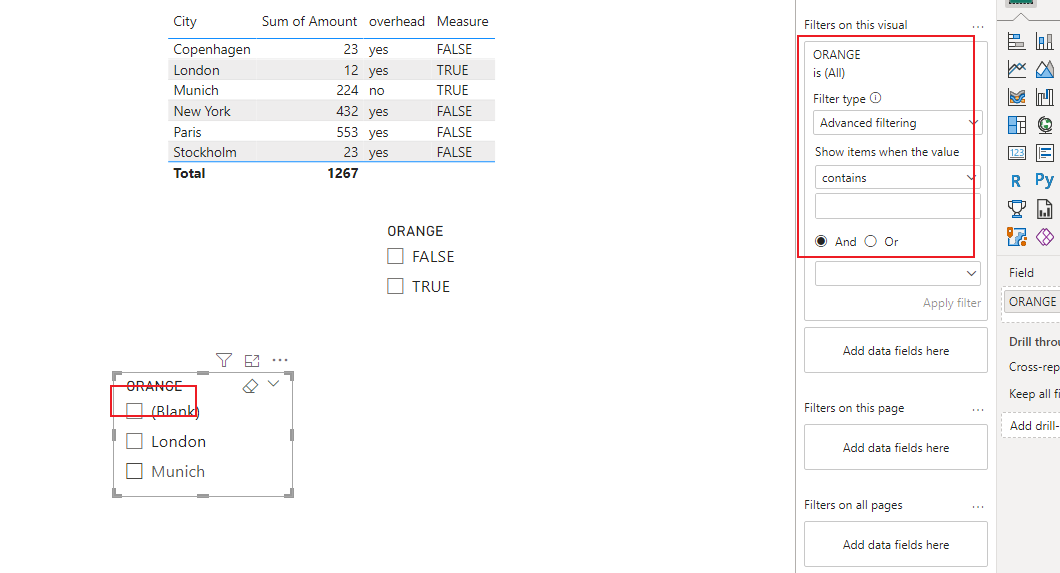Clear slicer selections with eraser icon
This screenshot has height=573, width=1060.
click(x=250, y=386)
